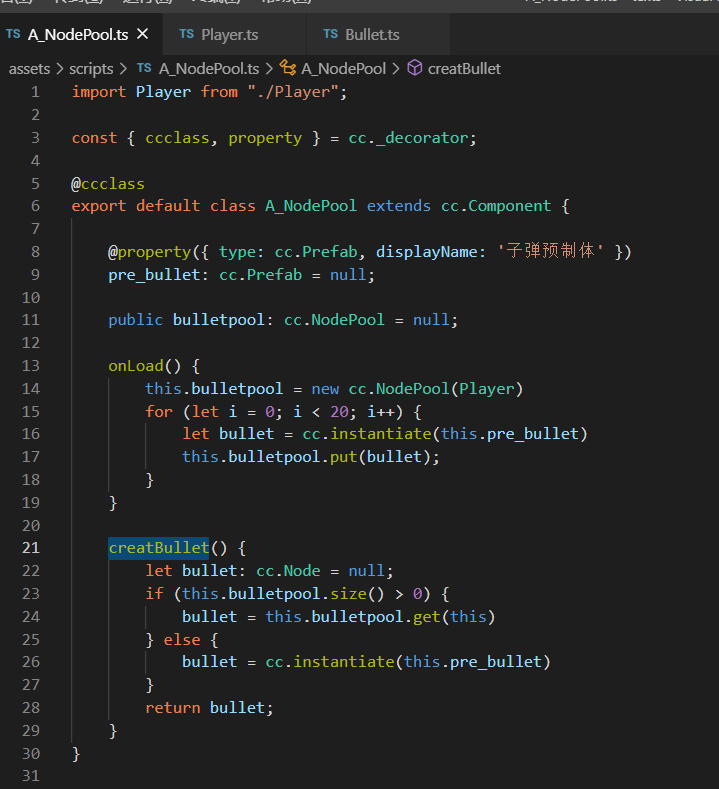The width and height of the screenshot is (719, 789).
Task: Click 'cc.Node' type on line 22
Action: coord(288,571)
